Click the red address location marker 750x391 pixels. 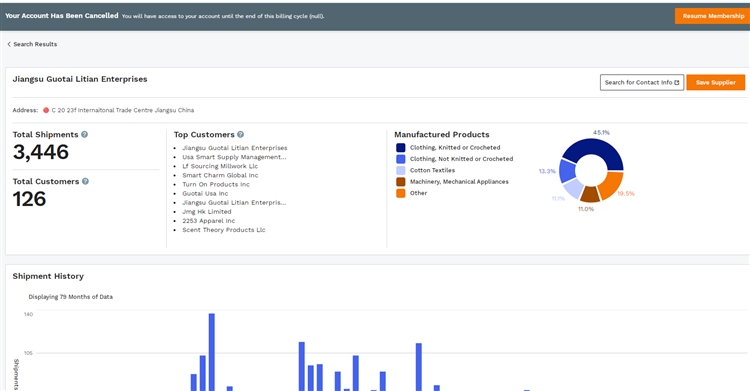click(x=46, y=110)
